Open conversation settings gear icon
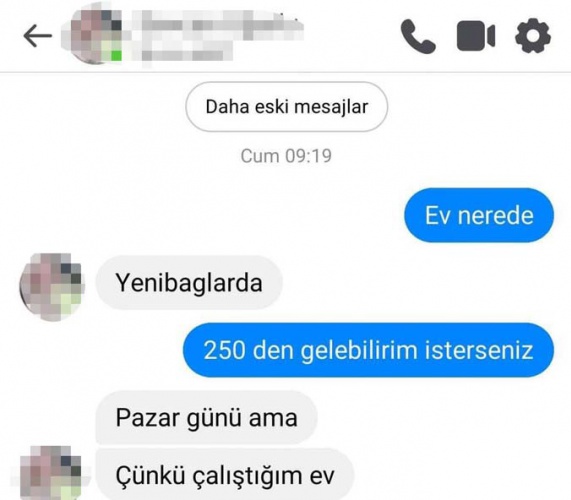Image resolution: width=571 pixels, height=500 pixels. (532, 36)
